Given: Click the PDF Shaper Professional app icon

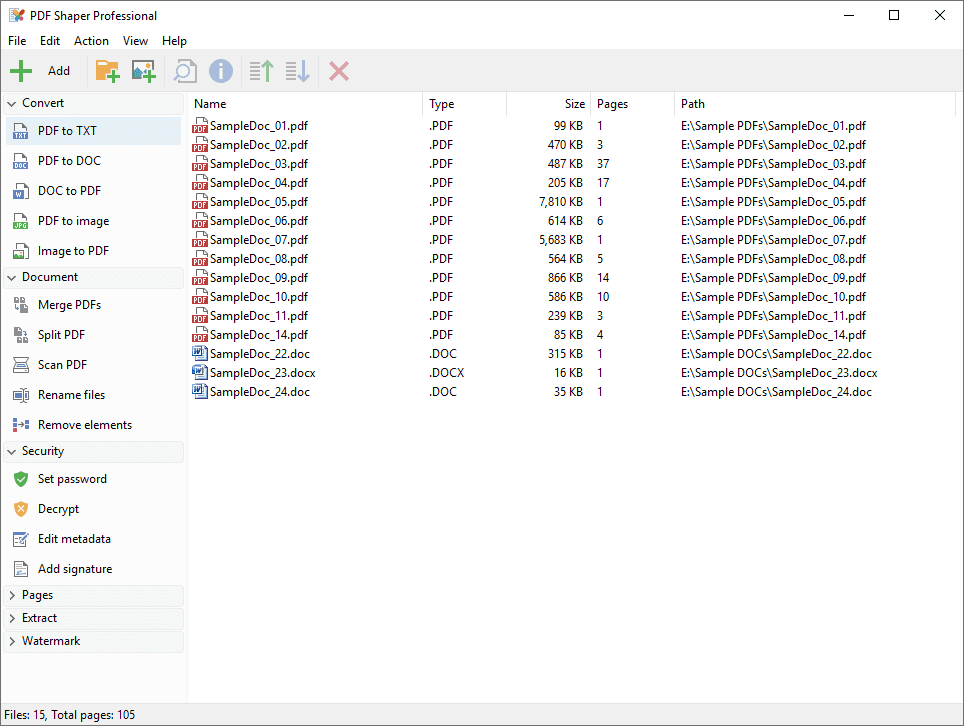Looking at the screenshot, I should pyautogui.click(x=17, y=15).
